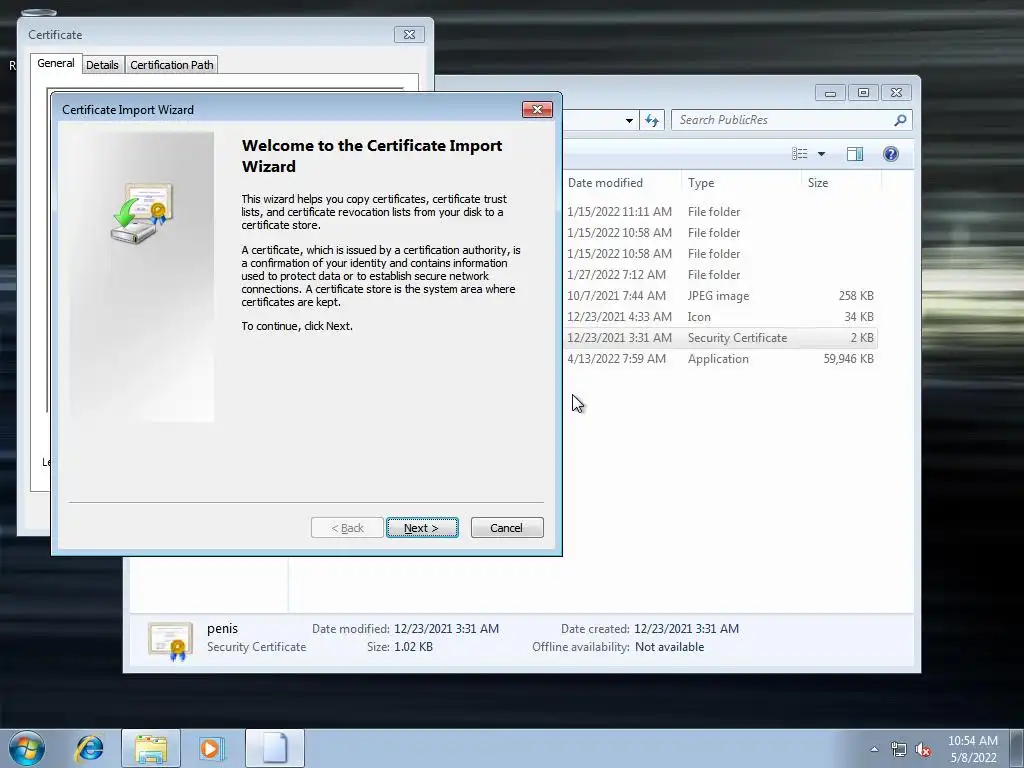
Task: Open the Windows Start menu orb
Action: (x=27, y=748)
